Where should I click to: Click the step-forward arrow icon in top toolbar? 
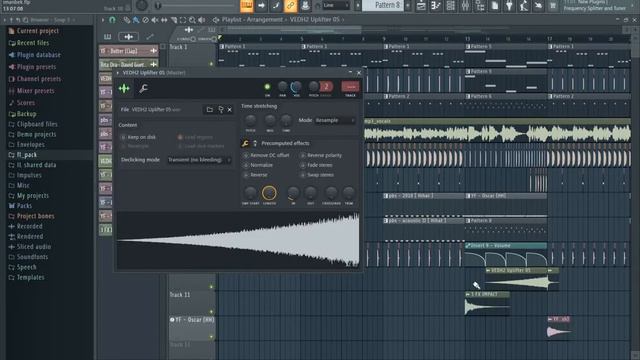click(261, 6)
